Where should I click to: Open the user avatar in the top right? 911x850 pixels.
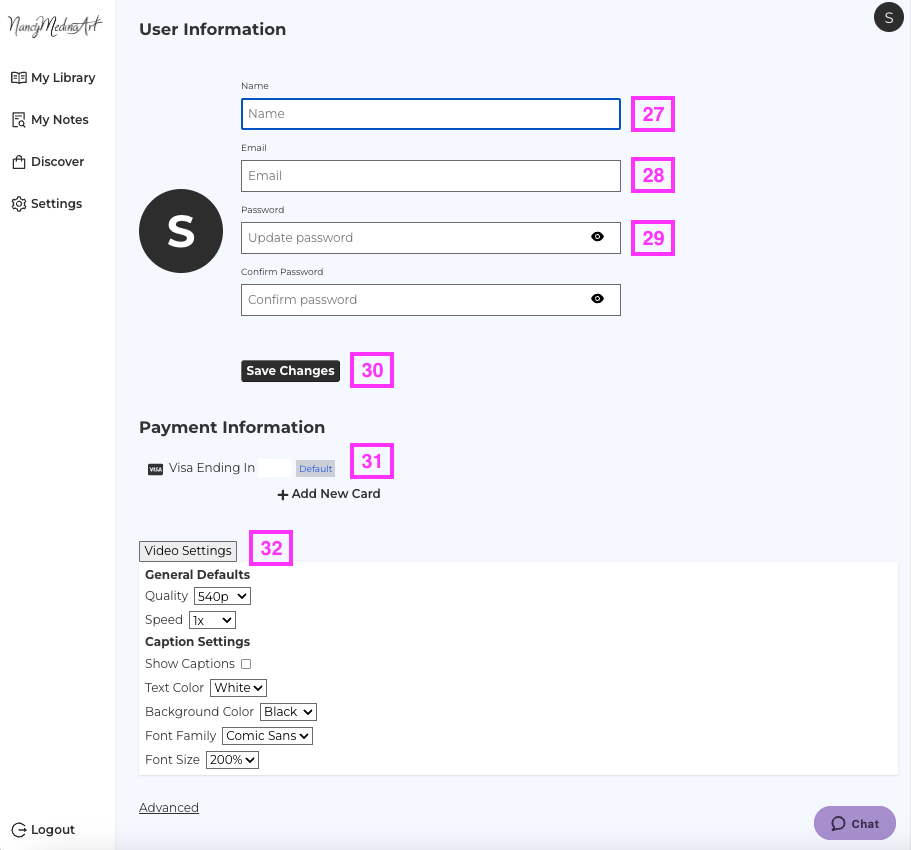pos(888,17)
